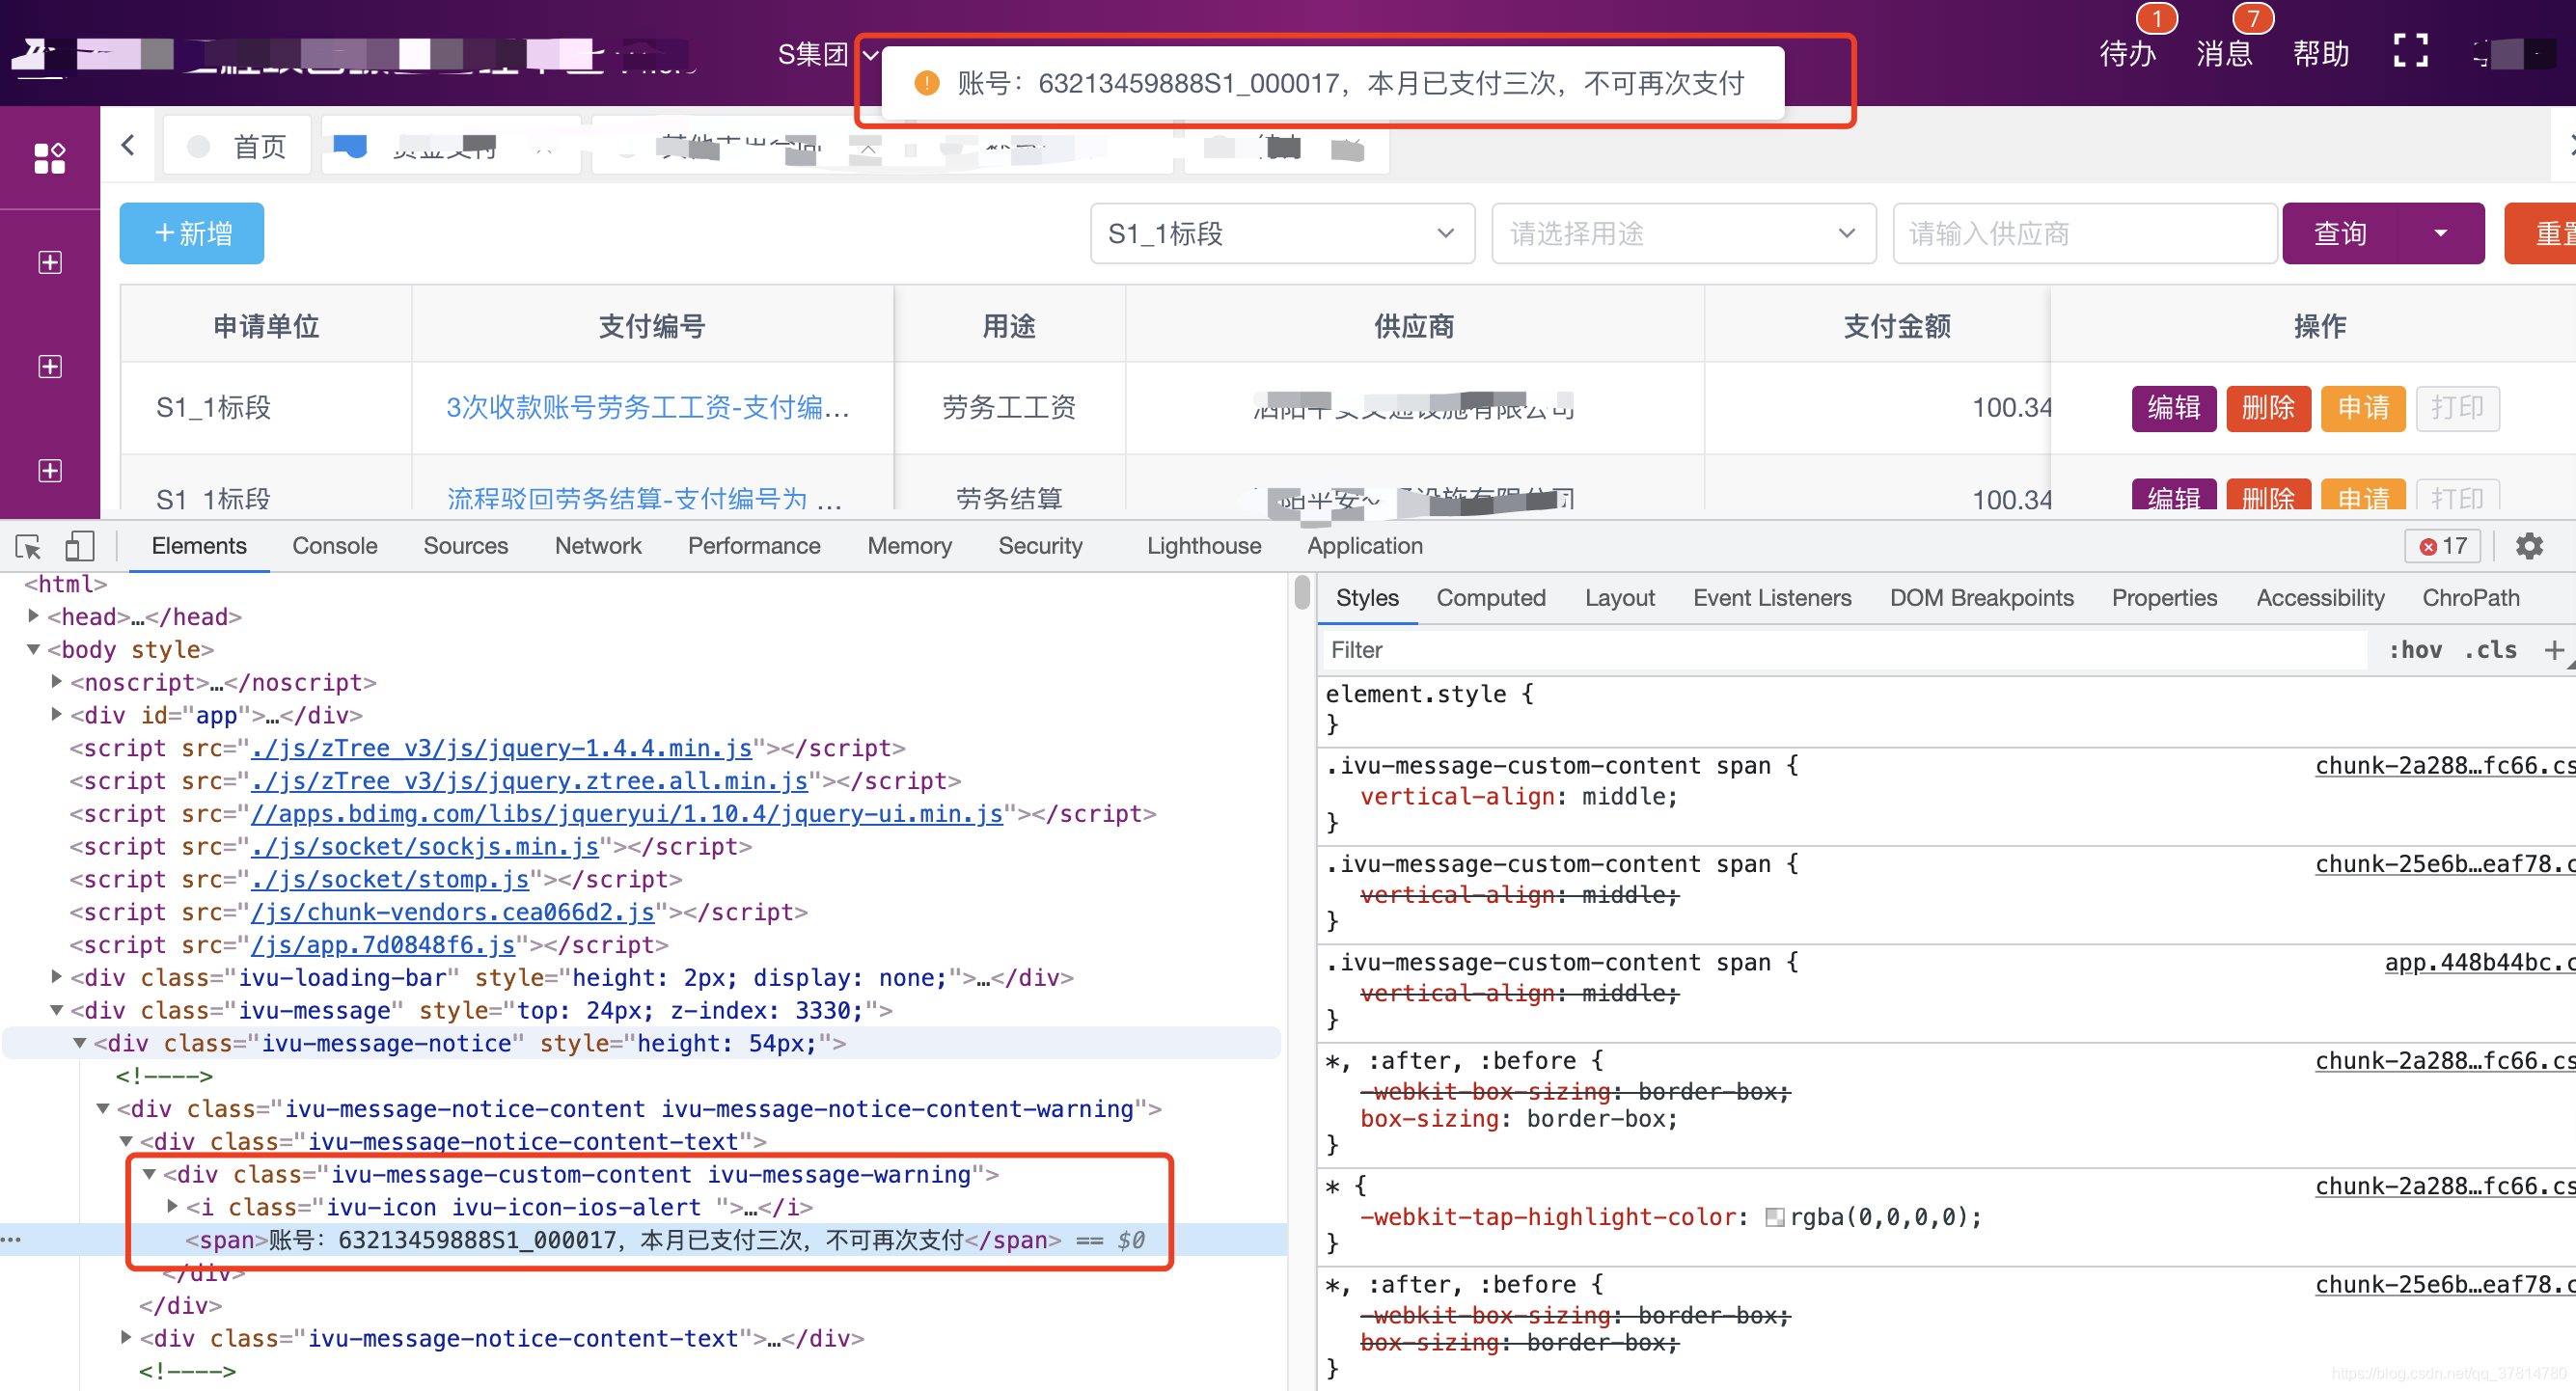The height and width of the screenshot is (1391, 2576).
Task: Toggle the :hov element state option
Action: tap(2414, 650)
